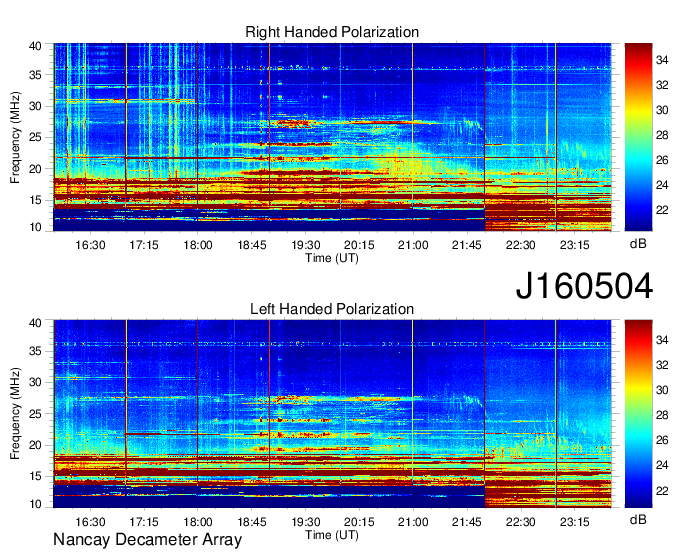Click the 19:30 time tick under bottom plot

[x=305, y=522]
